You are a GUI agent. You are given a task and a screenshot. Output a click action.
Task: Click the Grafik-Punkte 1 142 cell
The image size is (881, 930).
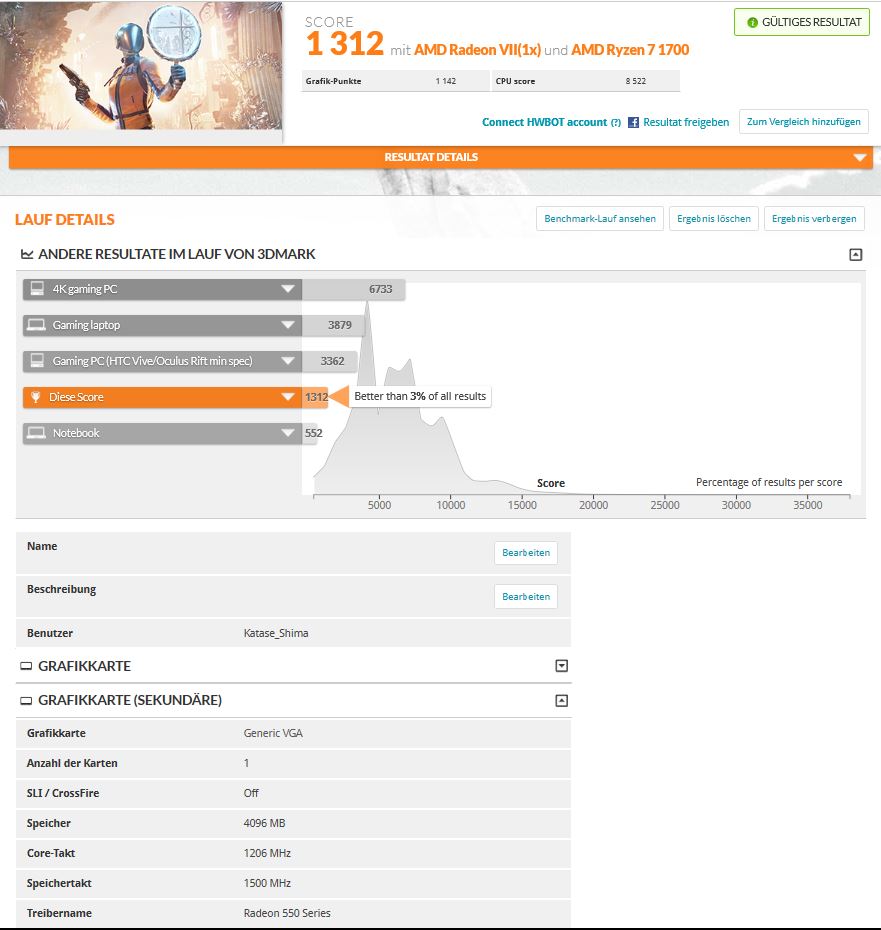click(x=395, y=81)
